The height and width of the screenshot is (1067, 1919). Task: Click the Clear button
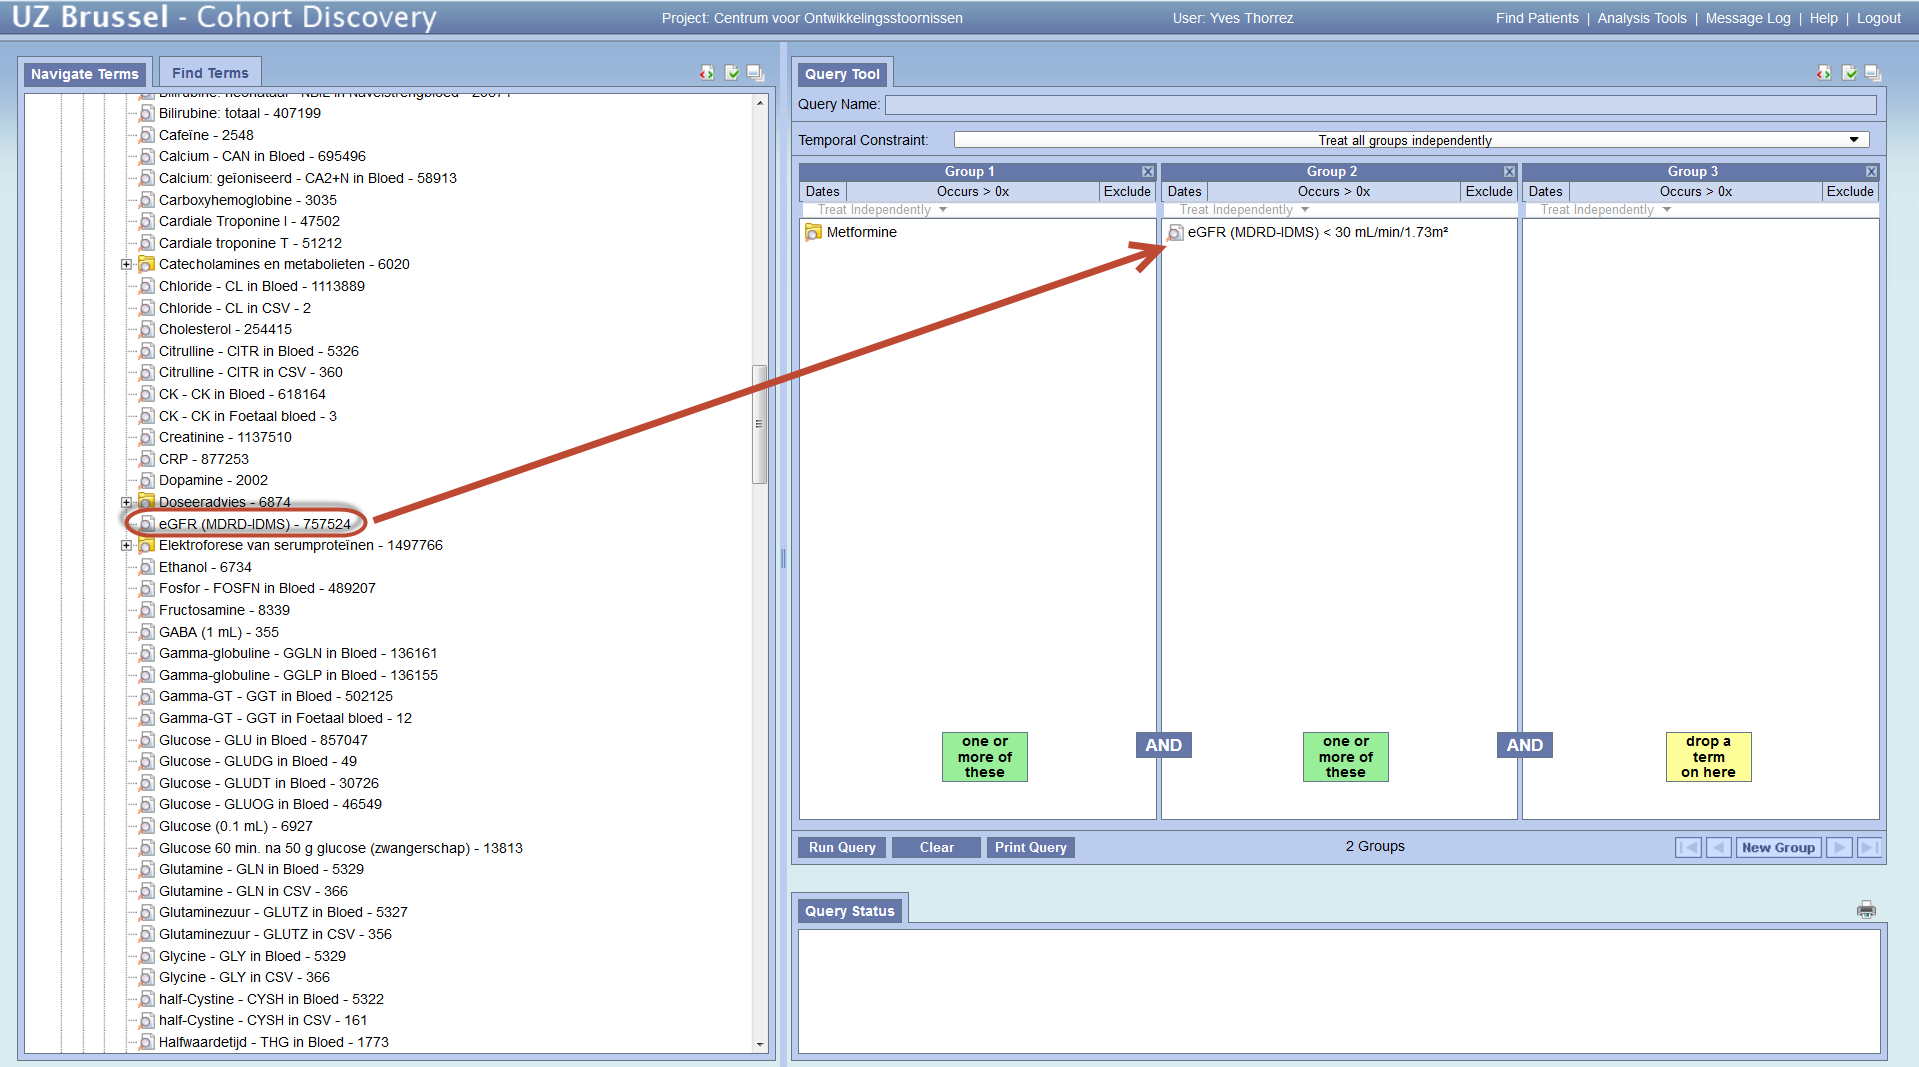[936, 848]
